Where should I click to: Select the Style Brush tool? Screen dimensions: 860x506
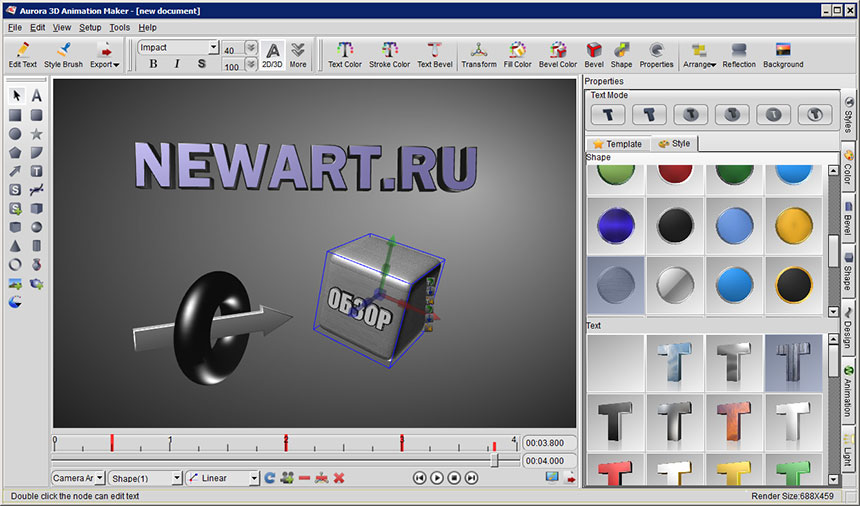(x=63, y=55)
